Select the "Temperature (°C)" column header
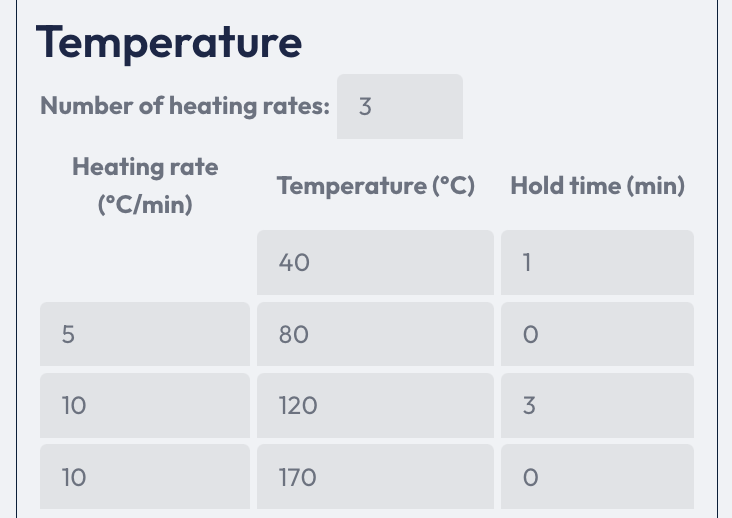Viewport: 732px width, 518px height. (x=375, y=186)
